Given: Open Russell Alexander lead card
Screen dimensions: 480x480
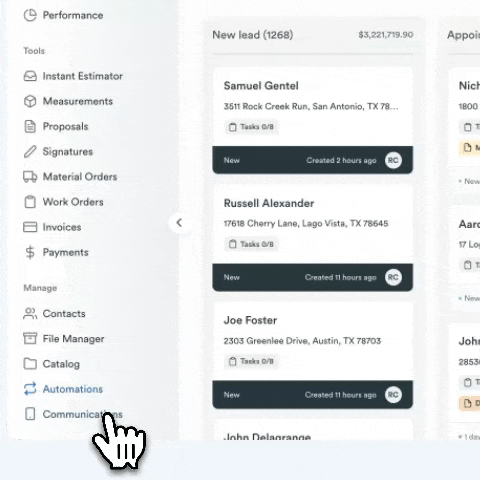Looking at the screenshot, I should pos(313,238).
